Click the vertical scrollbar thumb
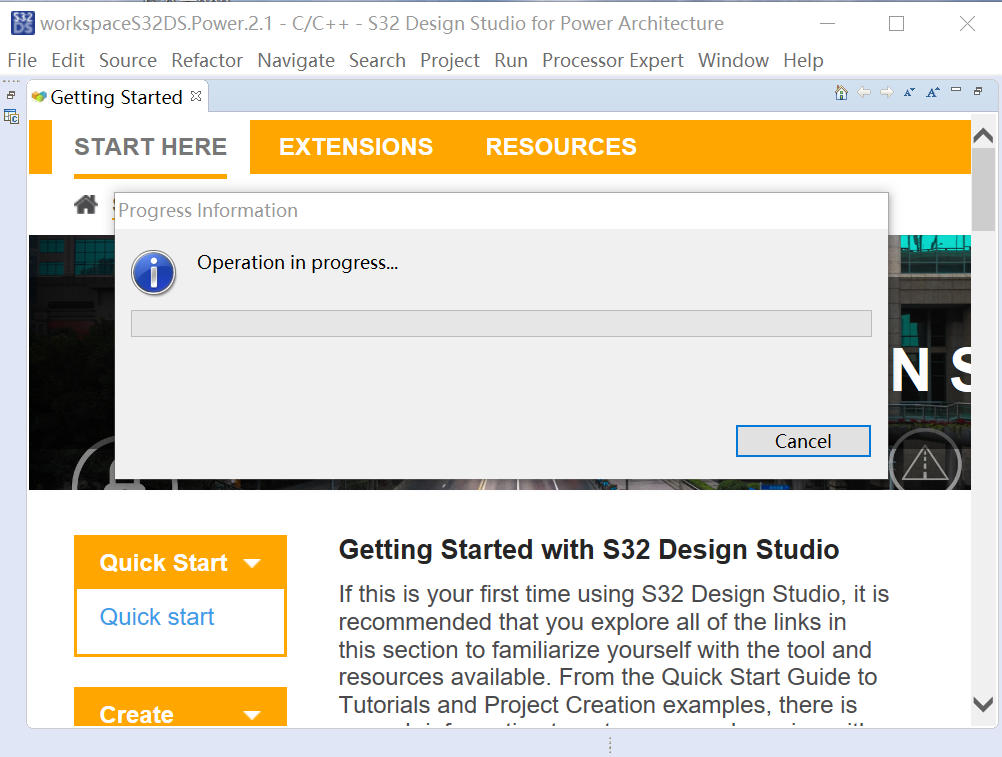The height and width of the screenshot is (757, 1002). (983, 190)
